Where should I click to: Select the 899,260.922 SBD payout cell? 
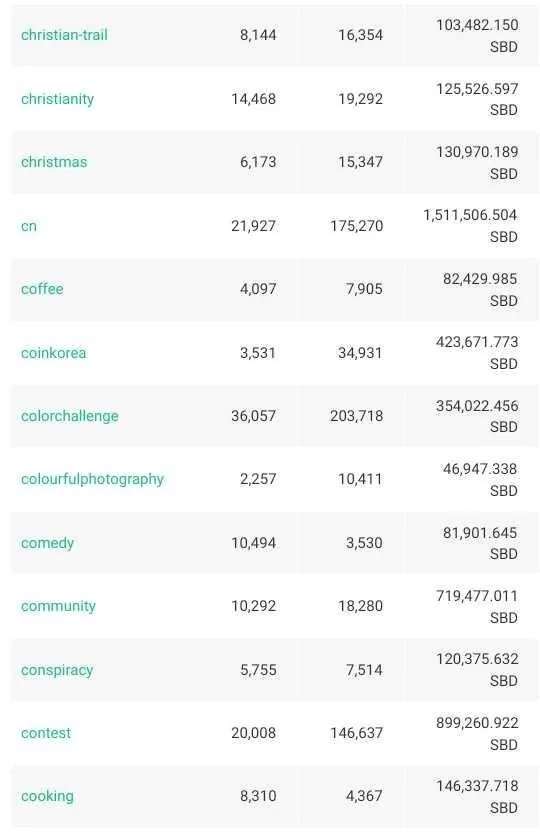tap(477, 733)
